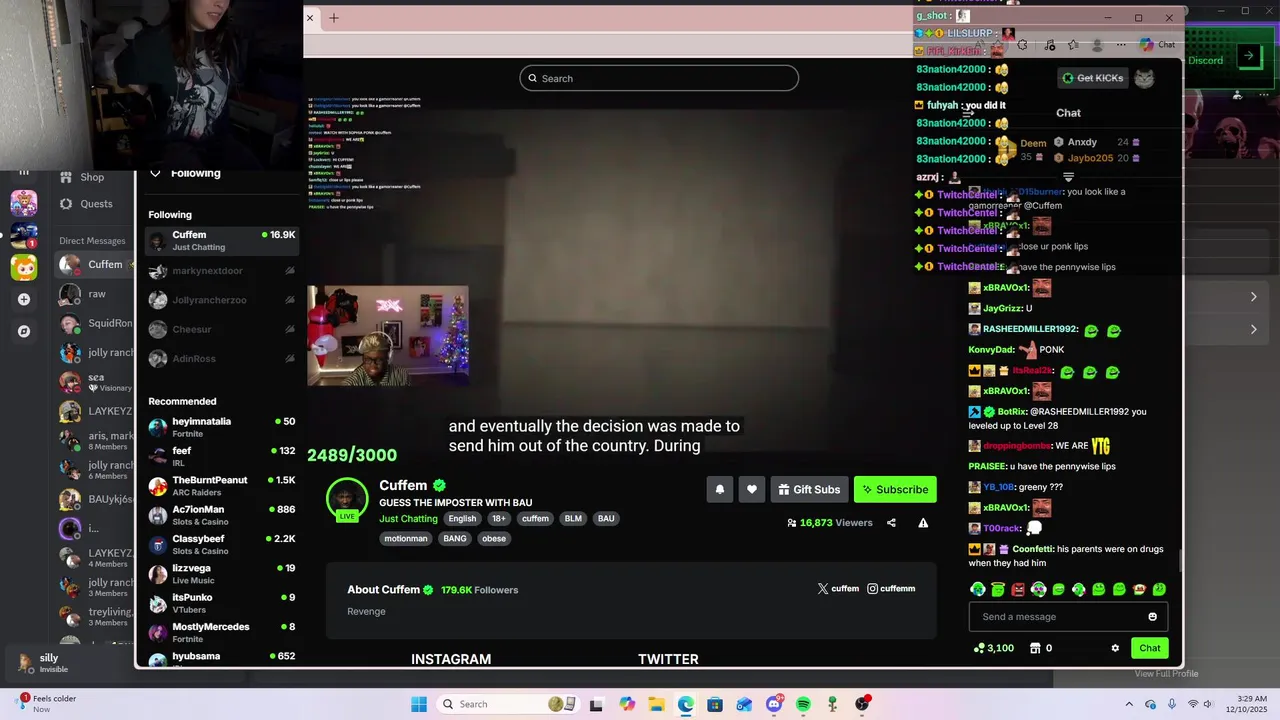The height and width of the screenshot is (720, 1280).
Task: Open recommended channel heyimnatalia
Action: point(222,427)
